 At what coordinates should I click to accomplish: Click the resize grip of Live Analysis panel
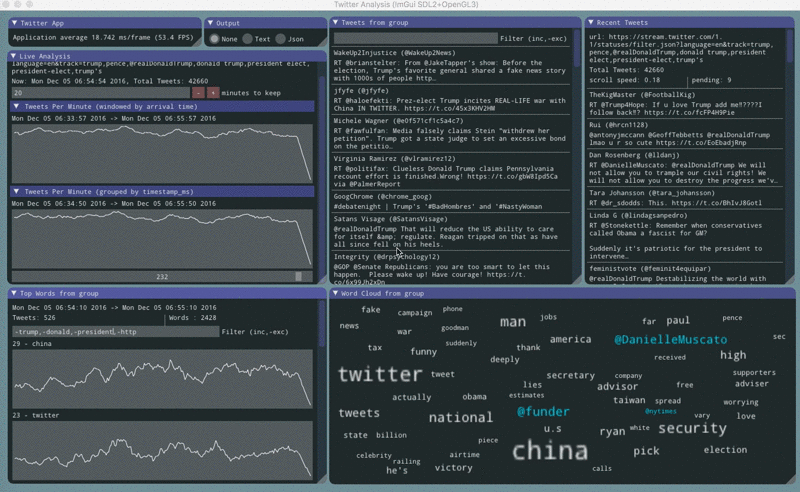tap(322, 280)
